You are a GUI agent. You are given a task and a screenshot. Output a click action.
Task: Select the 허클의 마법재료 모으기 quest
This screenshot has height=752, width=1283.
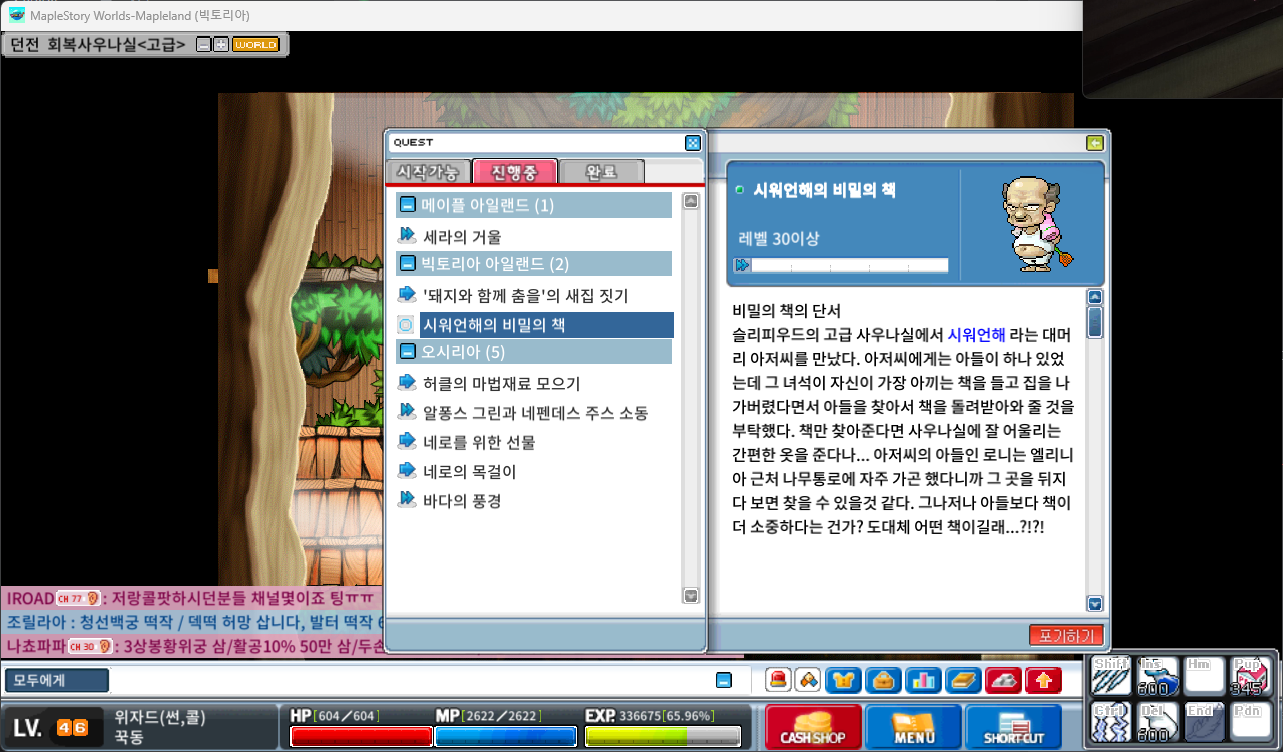click(501, 384)
